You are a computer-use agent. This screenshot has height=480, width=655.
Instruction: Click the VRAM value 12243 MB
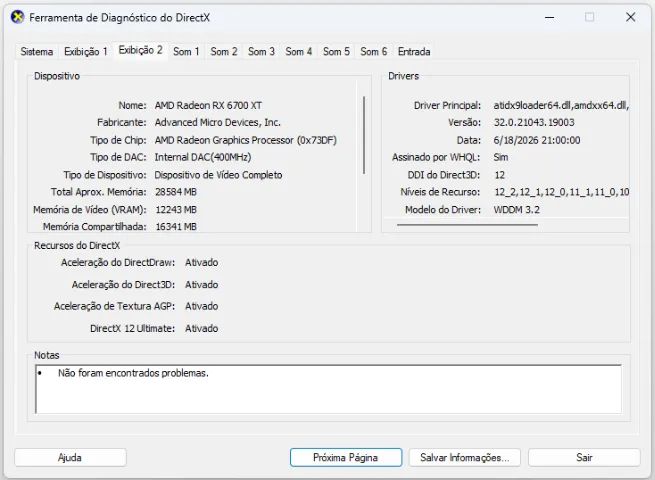pyautogui.click(x=175, y=209)
